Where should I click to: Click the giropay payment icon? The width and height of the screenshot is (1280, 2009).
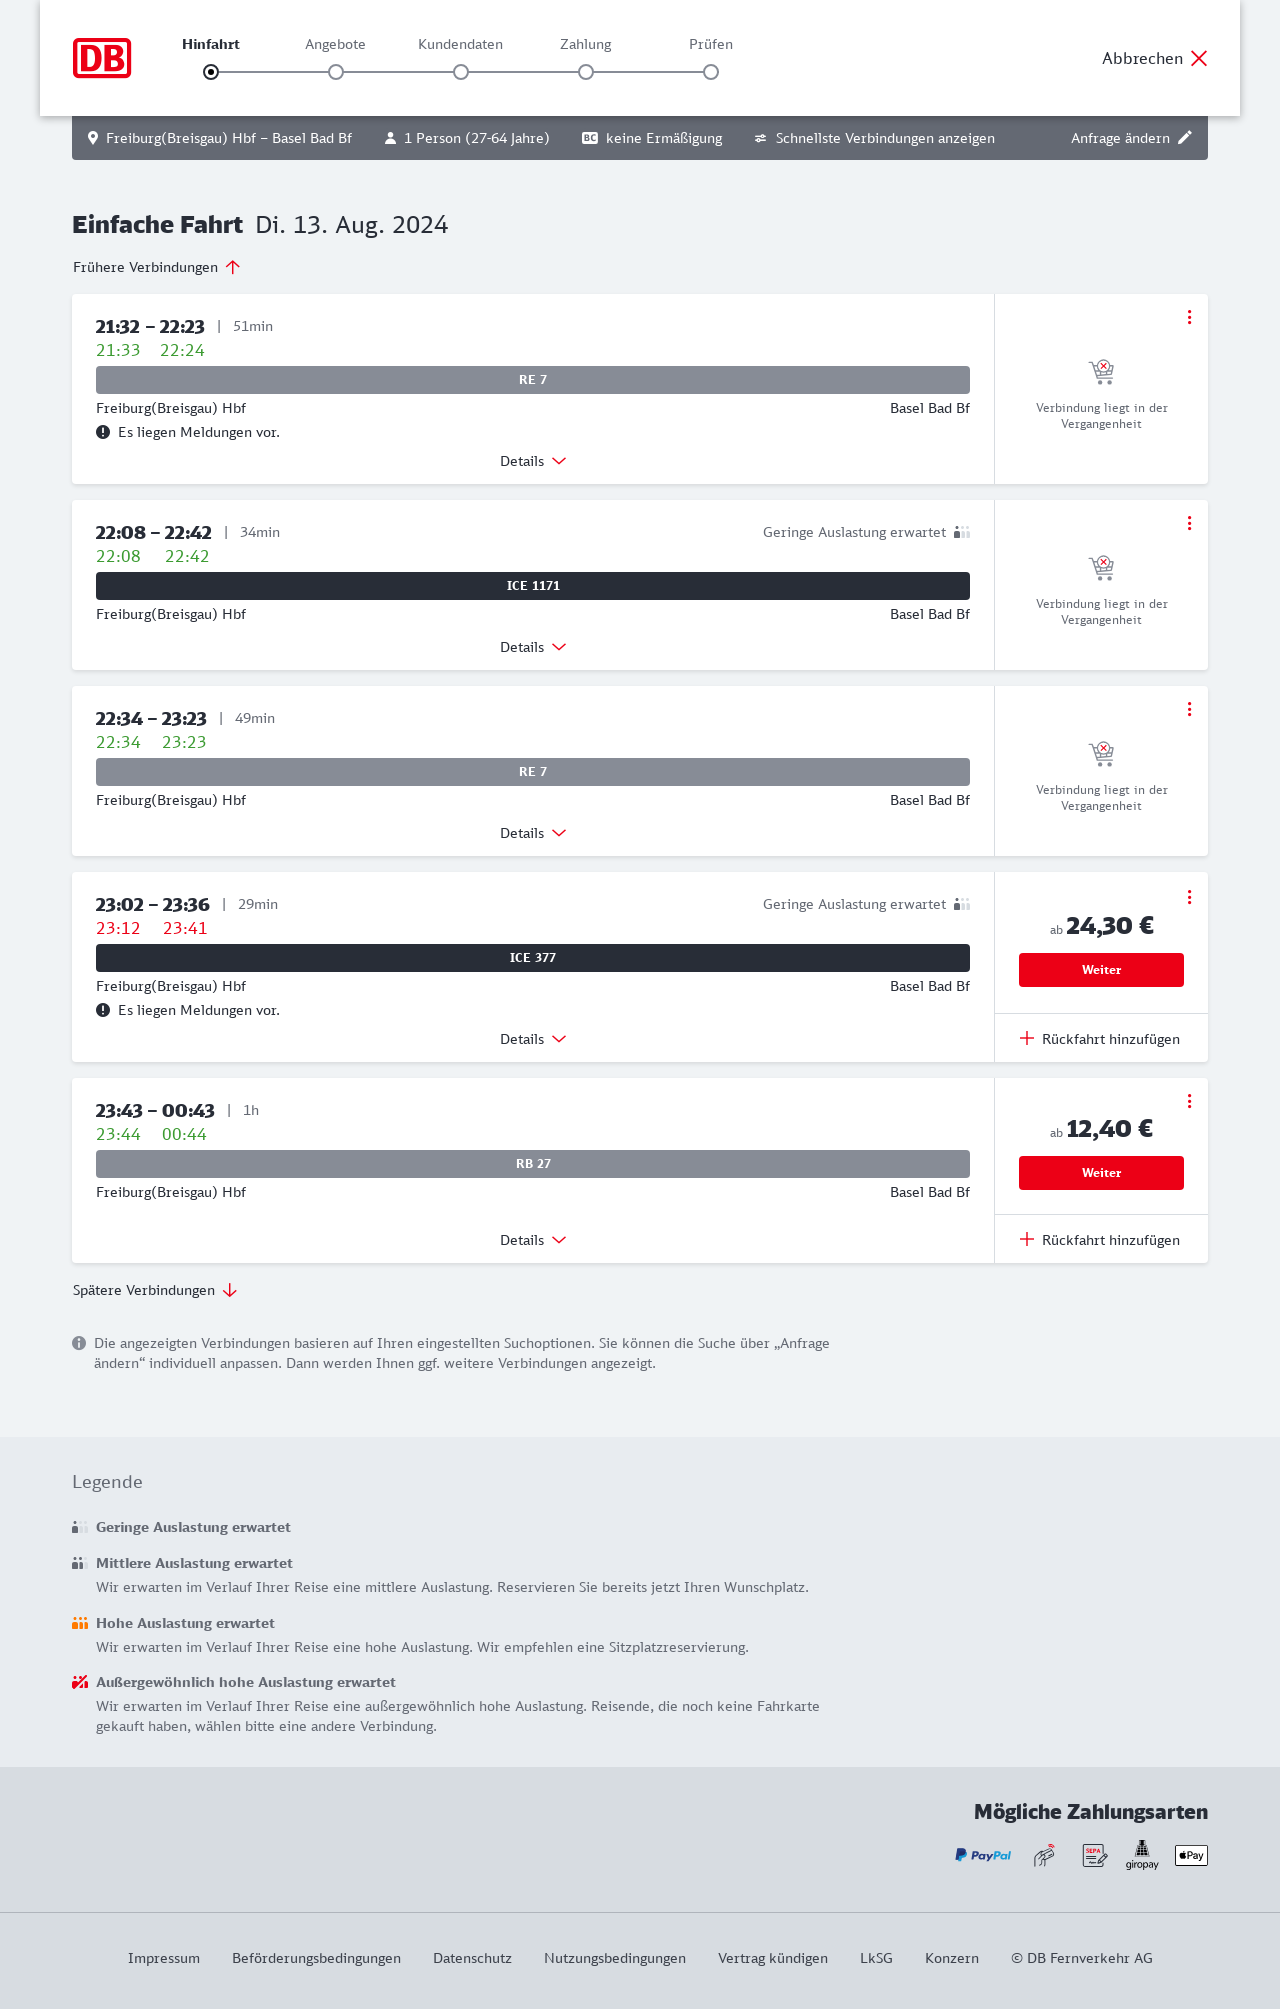[1142, 1855]
